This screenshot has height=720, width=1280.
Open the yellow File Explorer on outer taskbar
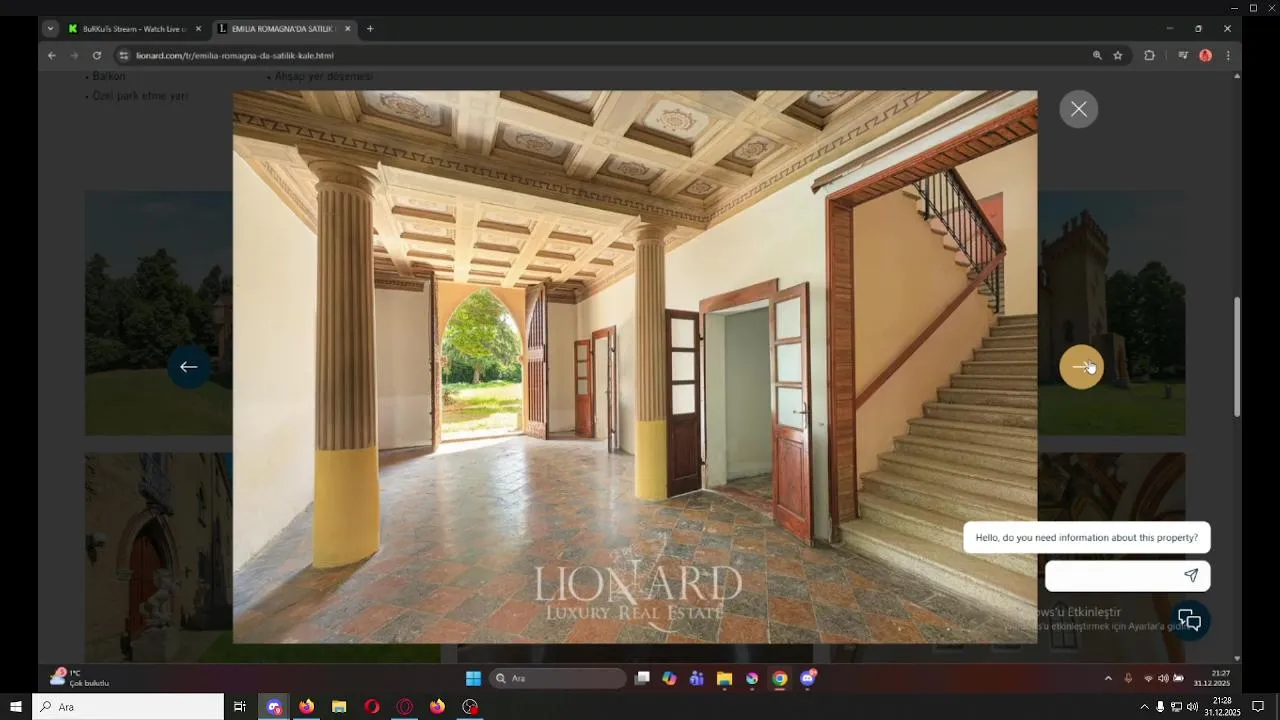click(339, 707)
